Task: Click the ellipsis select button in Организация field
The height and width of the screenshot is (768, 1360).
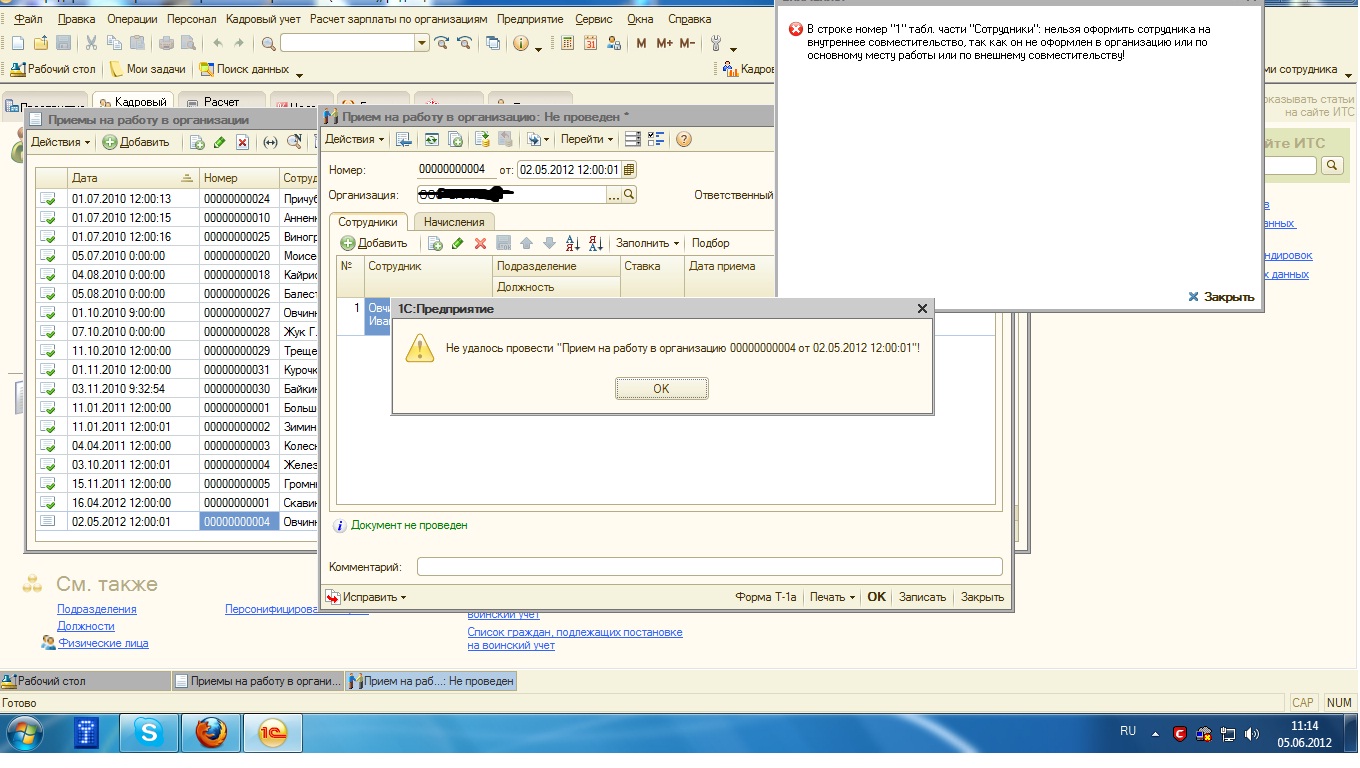Action: pyautogui.click(x=614, y=195)
